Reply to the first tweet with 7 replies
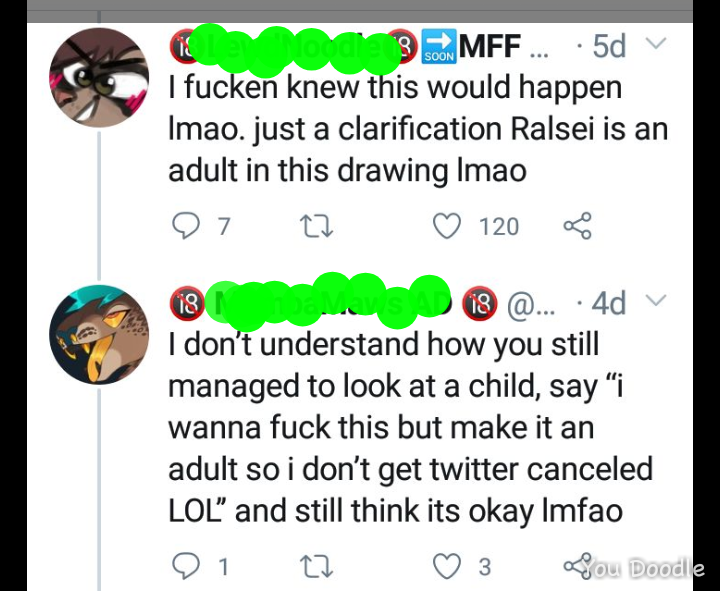 (184, 226)
